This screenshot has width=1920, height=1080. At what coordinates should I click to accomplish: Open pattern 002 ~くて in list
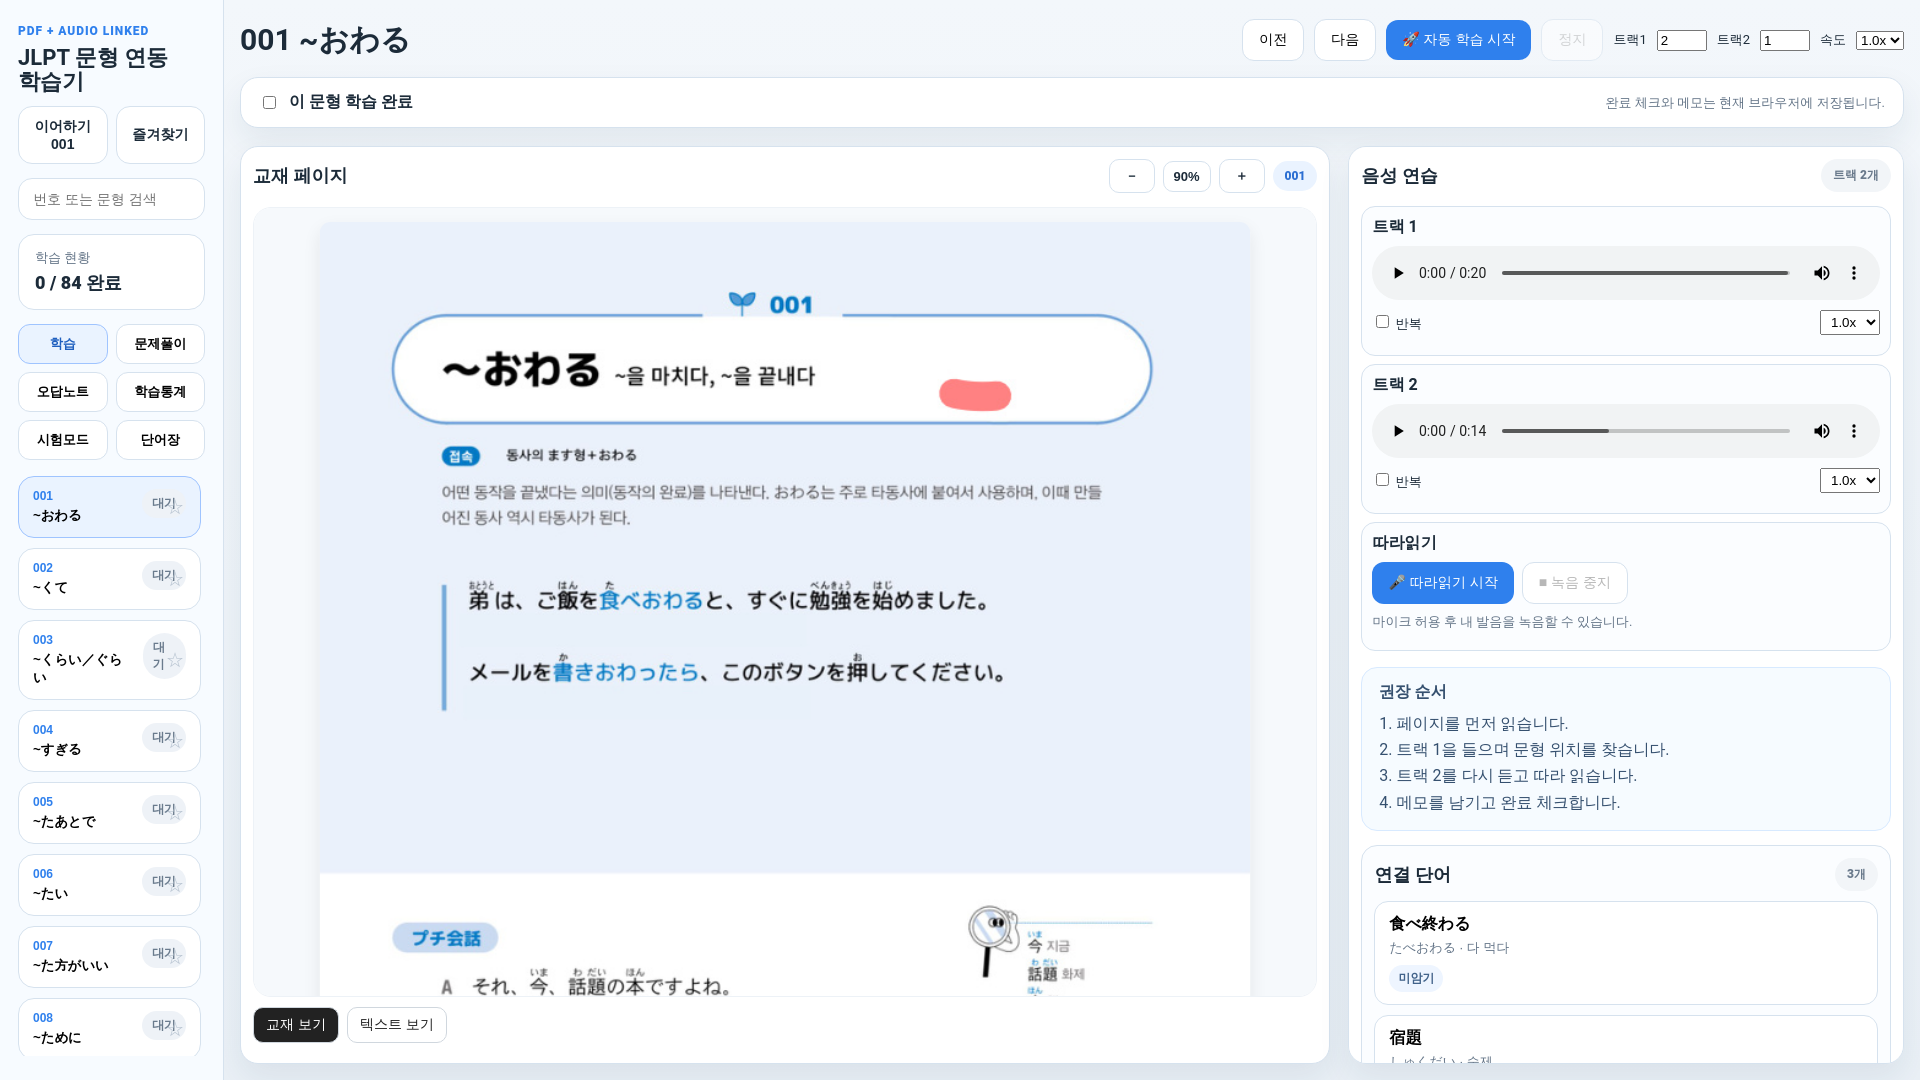coord(109,579)
